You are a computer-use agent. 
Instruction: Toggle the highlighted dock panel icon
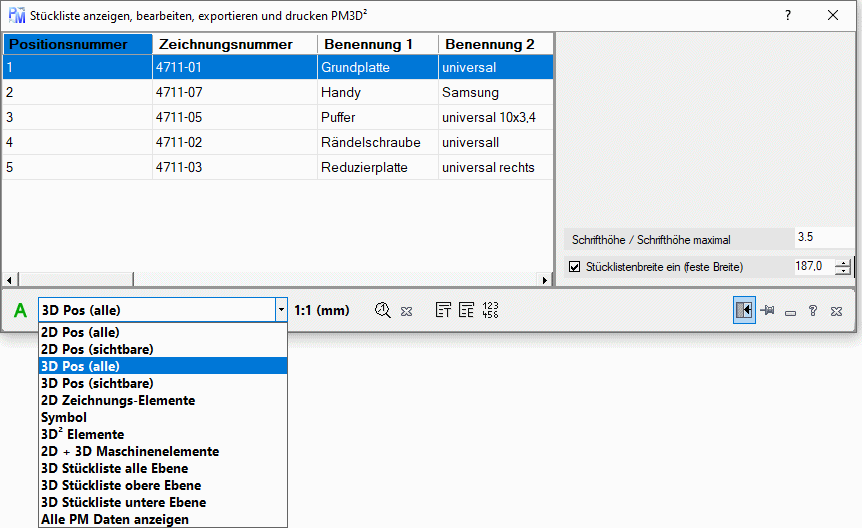(743, 311)
